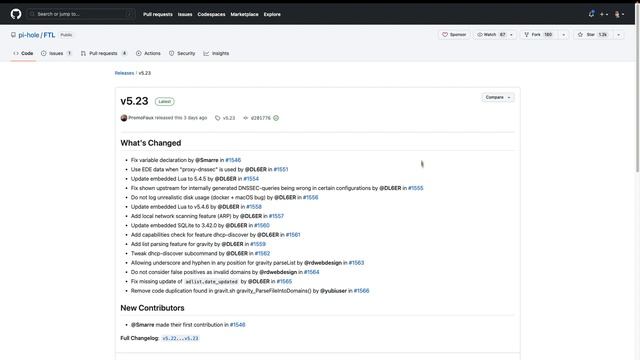Open pull request #1546 in What's Changed

(x=233, y=160)
